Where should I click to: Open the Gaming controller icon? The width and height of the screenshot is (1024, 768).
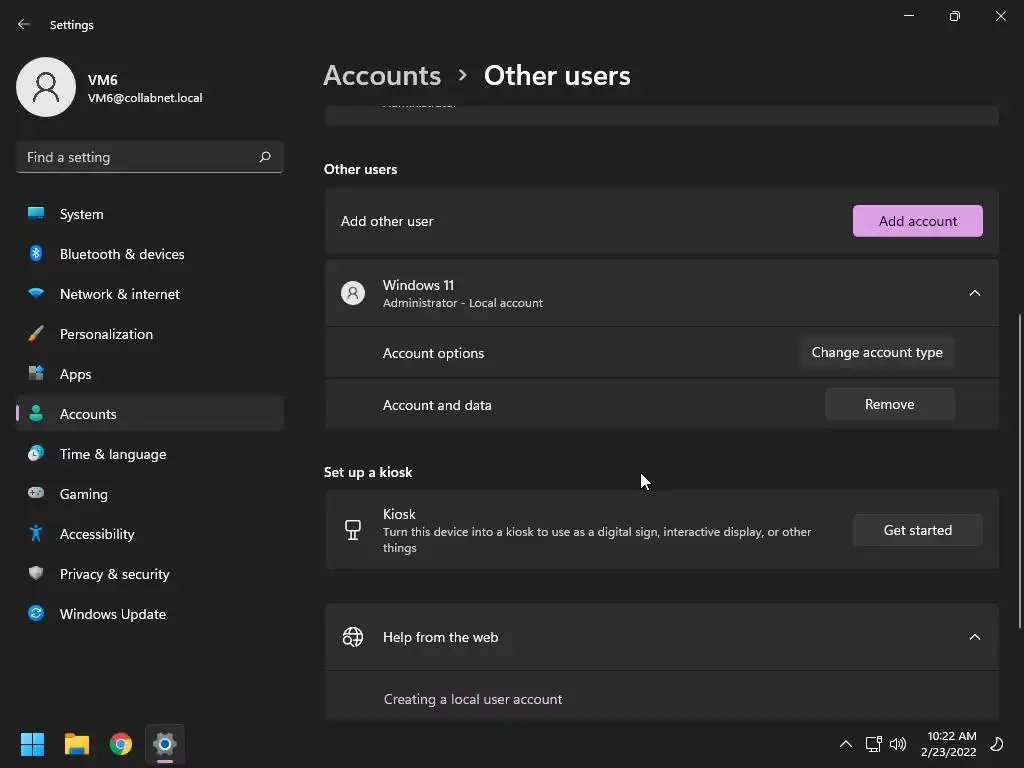(36, 494)
